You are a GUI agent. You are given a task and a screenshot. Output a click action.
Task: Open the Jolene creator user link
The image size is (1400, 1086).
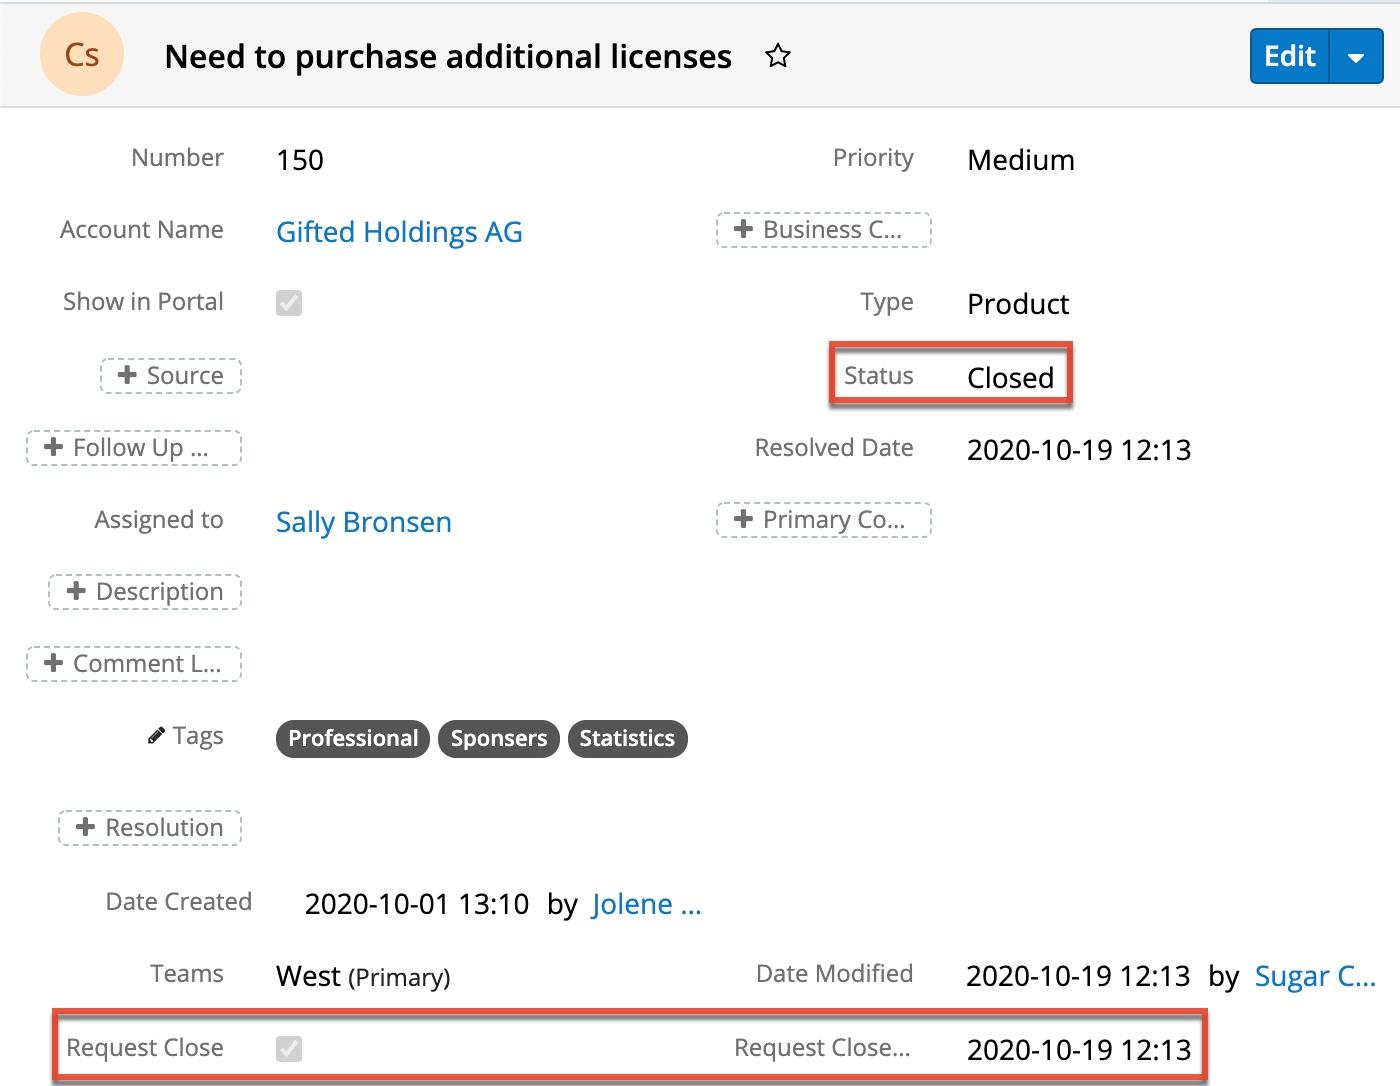click(x=646, y=904)
